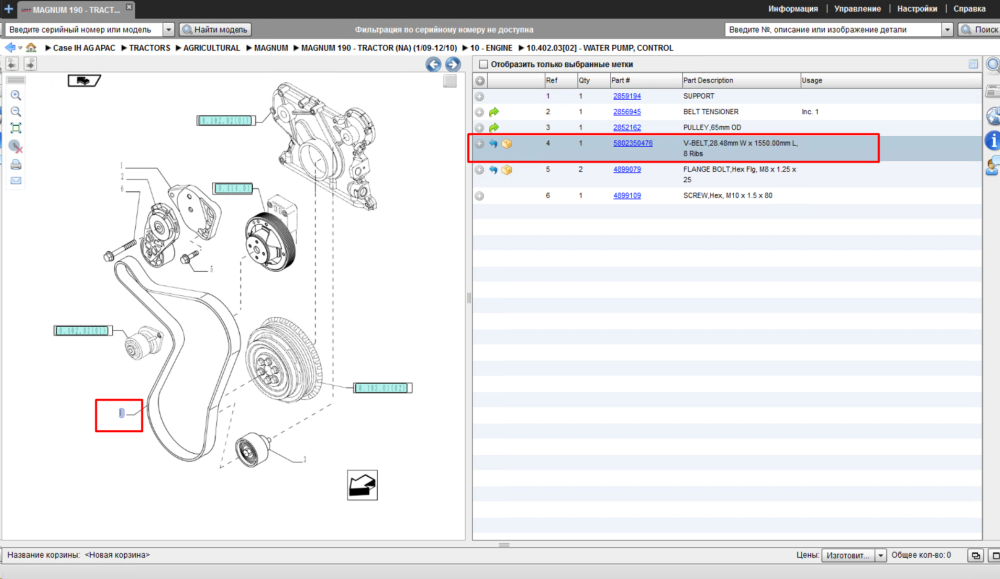Toggle add circle on V-BELT row
This screenshot has height=579, width=1000.
[x=480, y=144]
